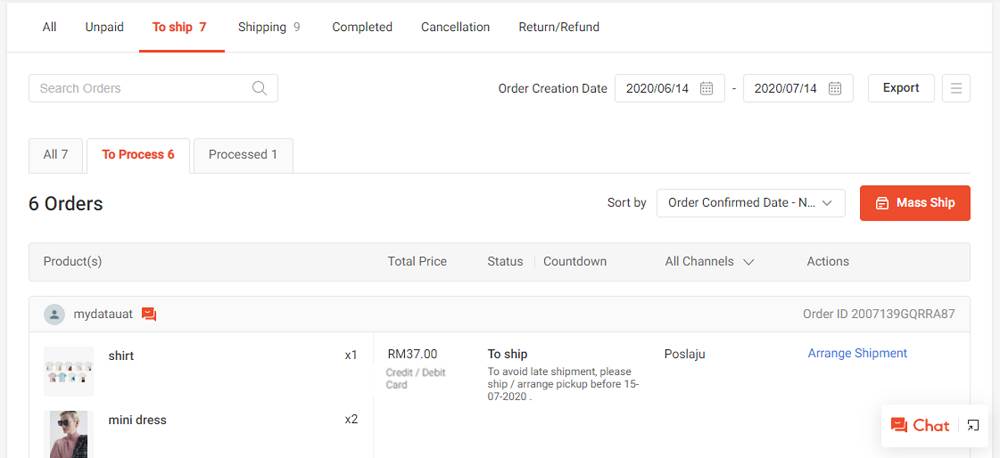Click the mydatauat buyer avatar icon
The image size is (1000, 458).
(54, 314)
